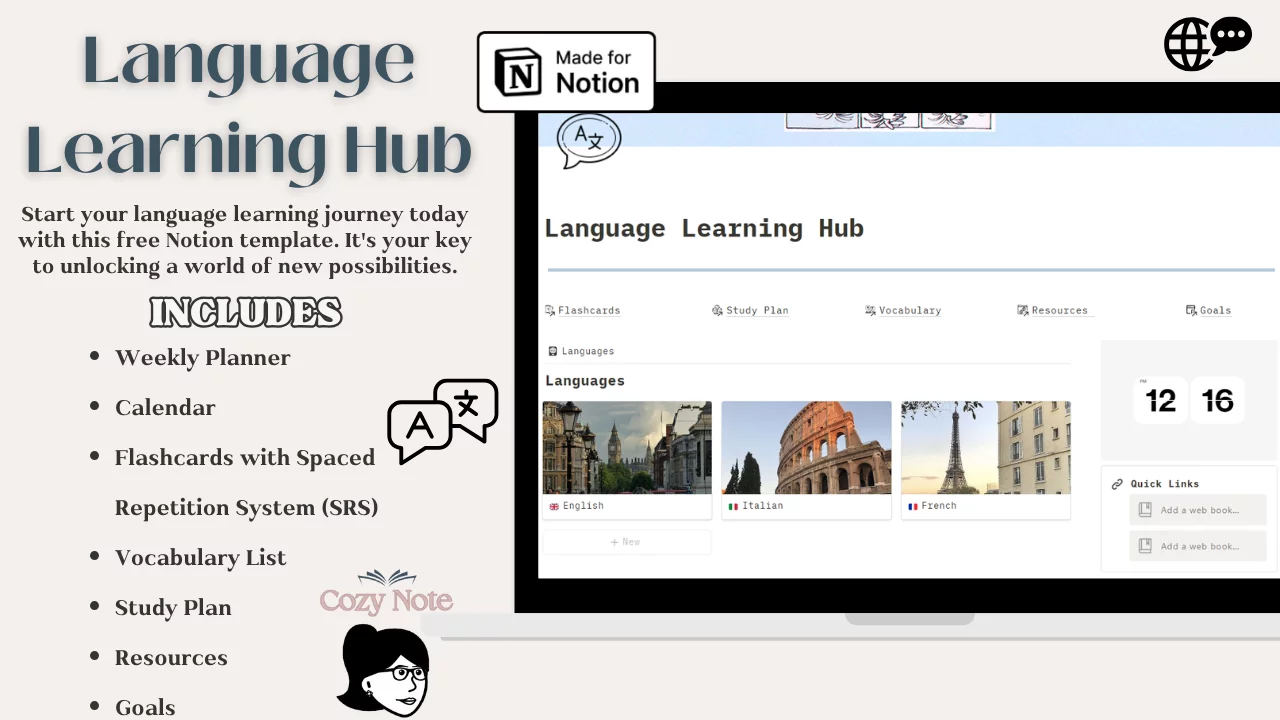Click the clock widget showing 12 16
The height and width of the screenshot is (720, 1280).
click(x=1189, y=401)
